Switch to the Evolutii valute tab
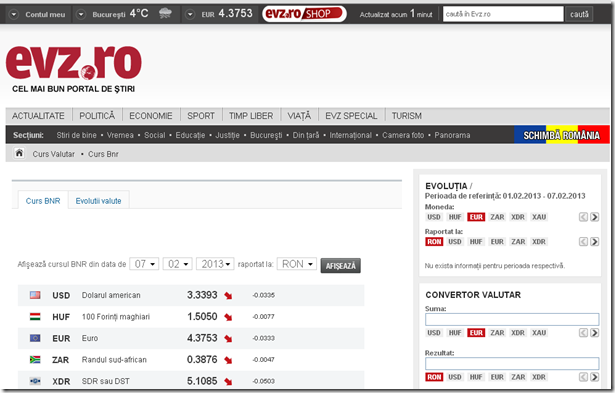Image resolution: width=615 pixels, height=393 pixels. 98,201
